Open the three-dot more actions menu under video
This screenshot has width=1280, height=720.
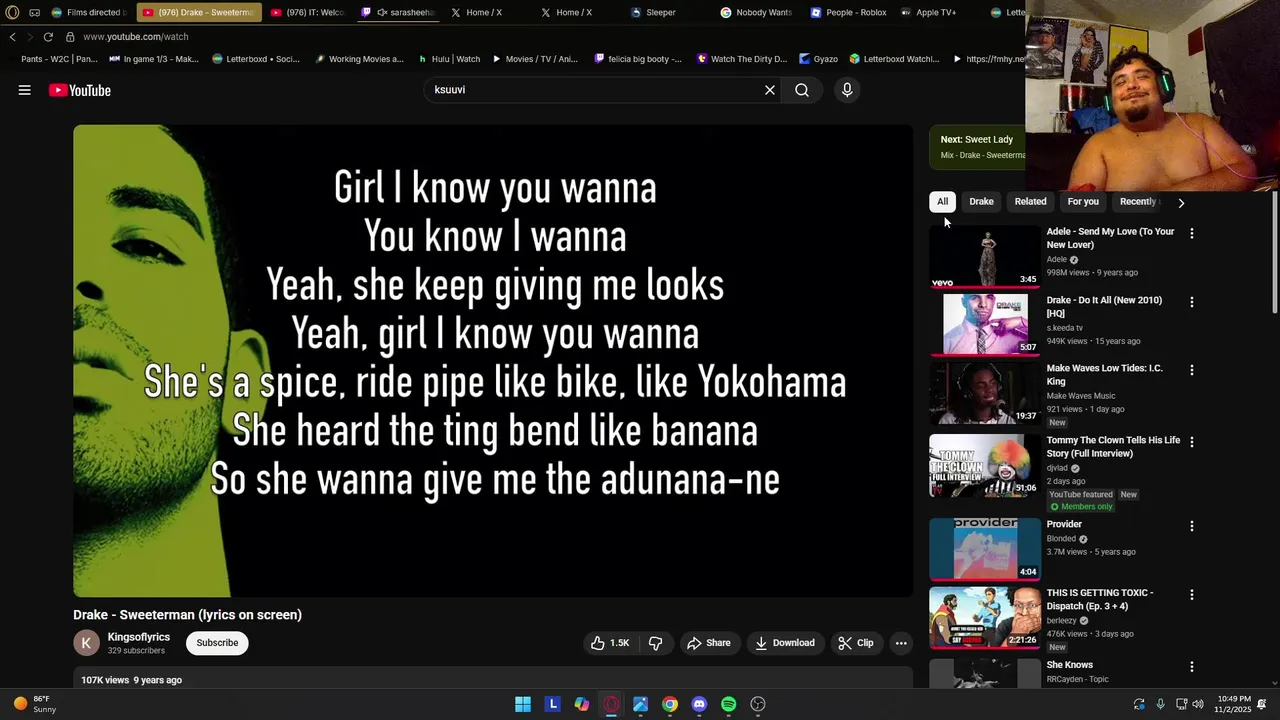click(901, 643)
